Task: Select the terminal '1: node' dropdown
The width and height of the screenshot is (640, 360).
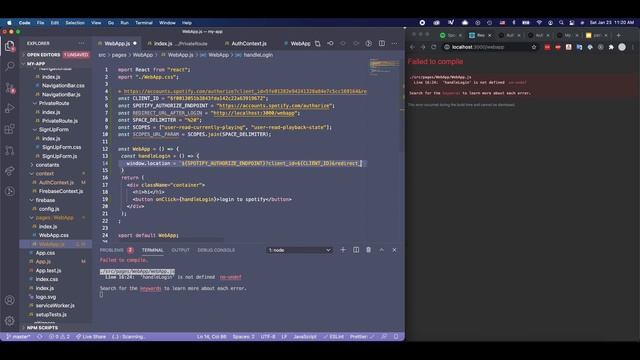Action: [x=299, y=250]
